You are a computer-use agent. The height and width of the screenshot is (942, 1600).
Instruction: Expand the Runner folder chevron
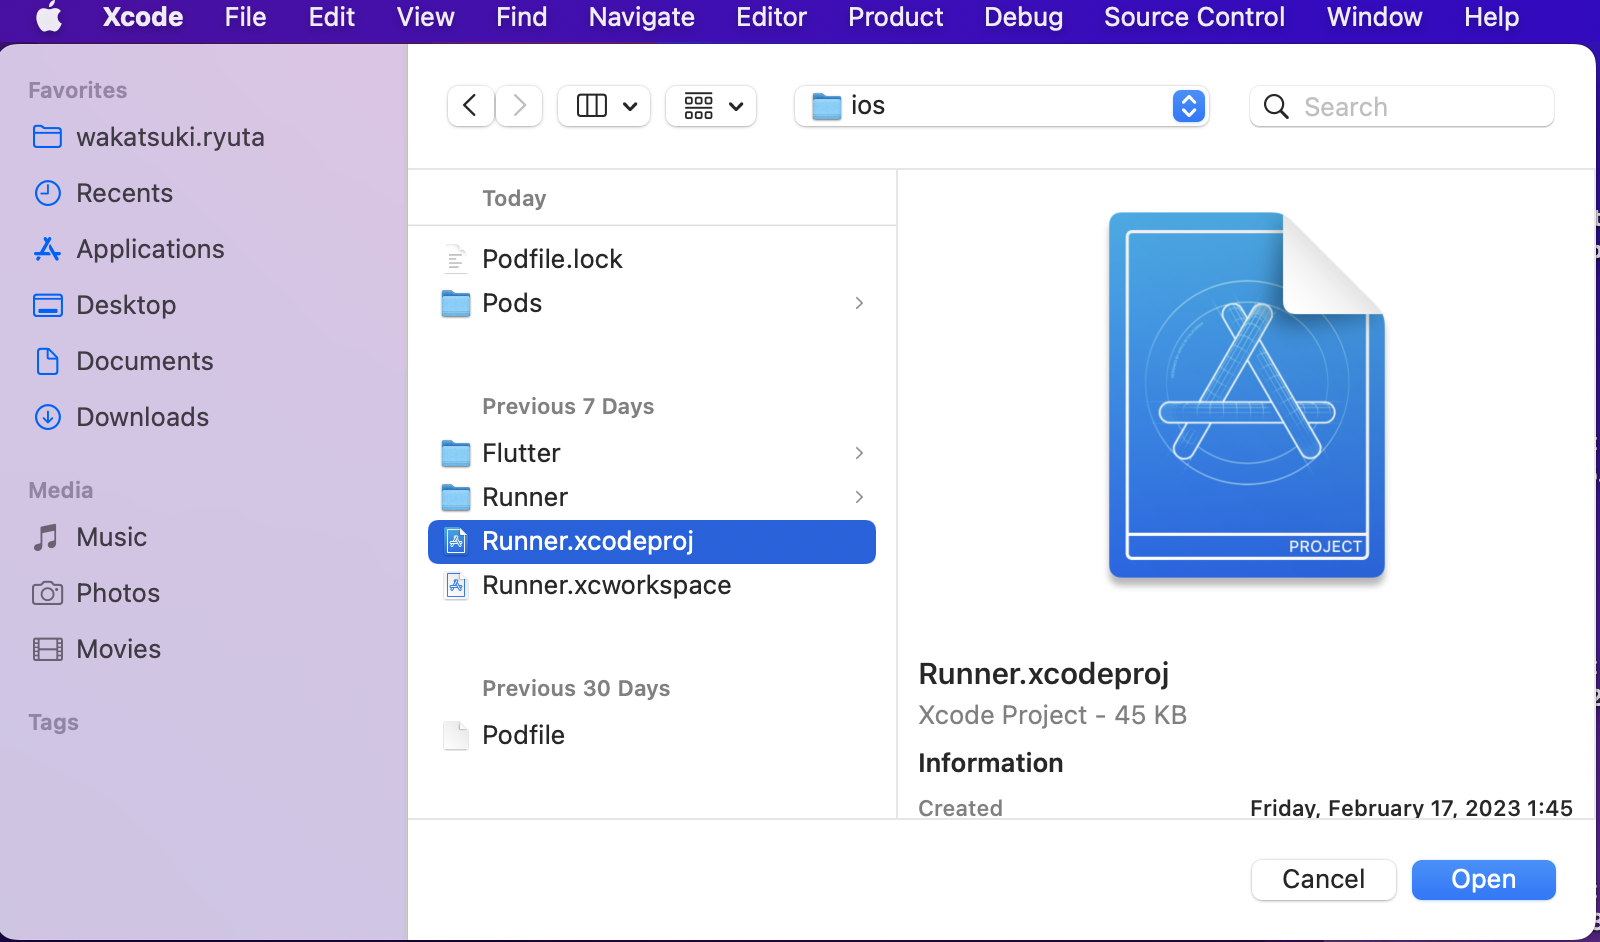coord(859,497)
